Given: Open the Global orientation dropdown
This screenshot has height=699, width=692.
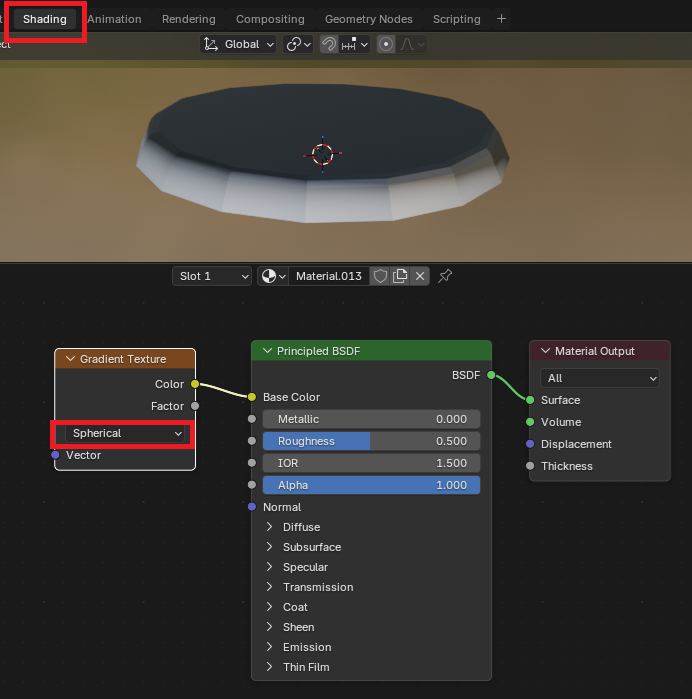Looking at the screenshot, I should (239, 44).
